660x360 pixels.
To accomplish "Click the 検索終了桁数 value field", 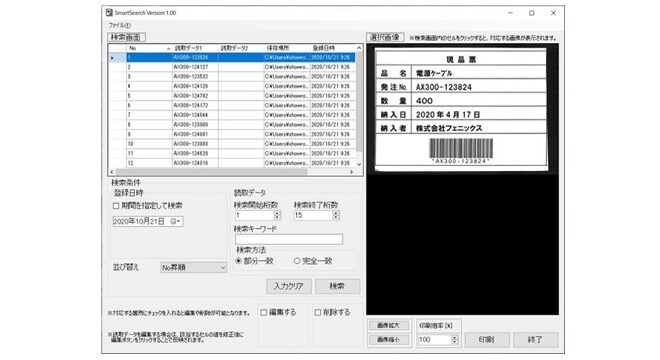I will [314, 215].
